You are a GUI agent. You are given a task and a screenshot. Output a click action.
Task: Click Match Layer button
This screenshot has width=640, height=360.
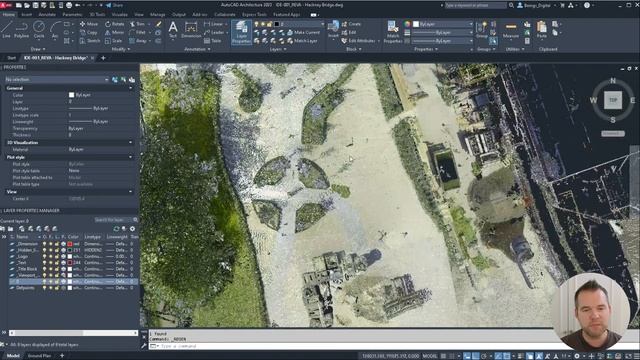302,41
